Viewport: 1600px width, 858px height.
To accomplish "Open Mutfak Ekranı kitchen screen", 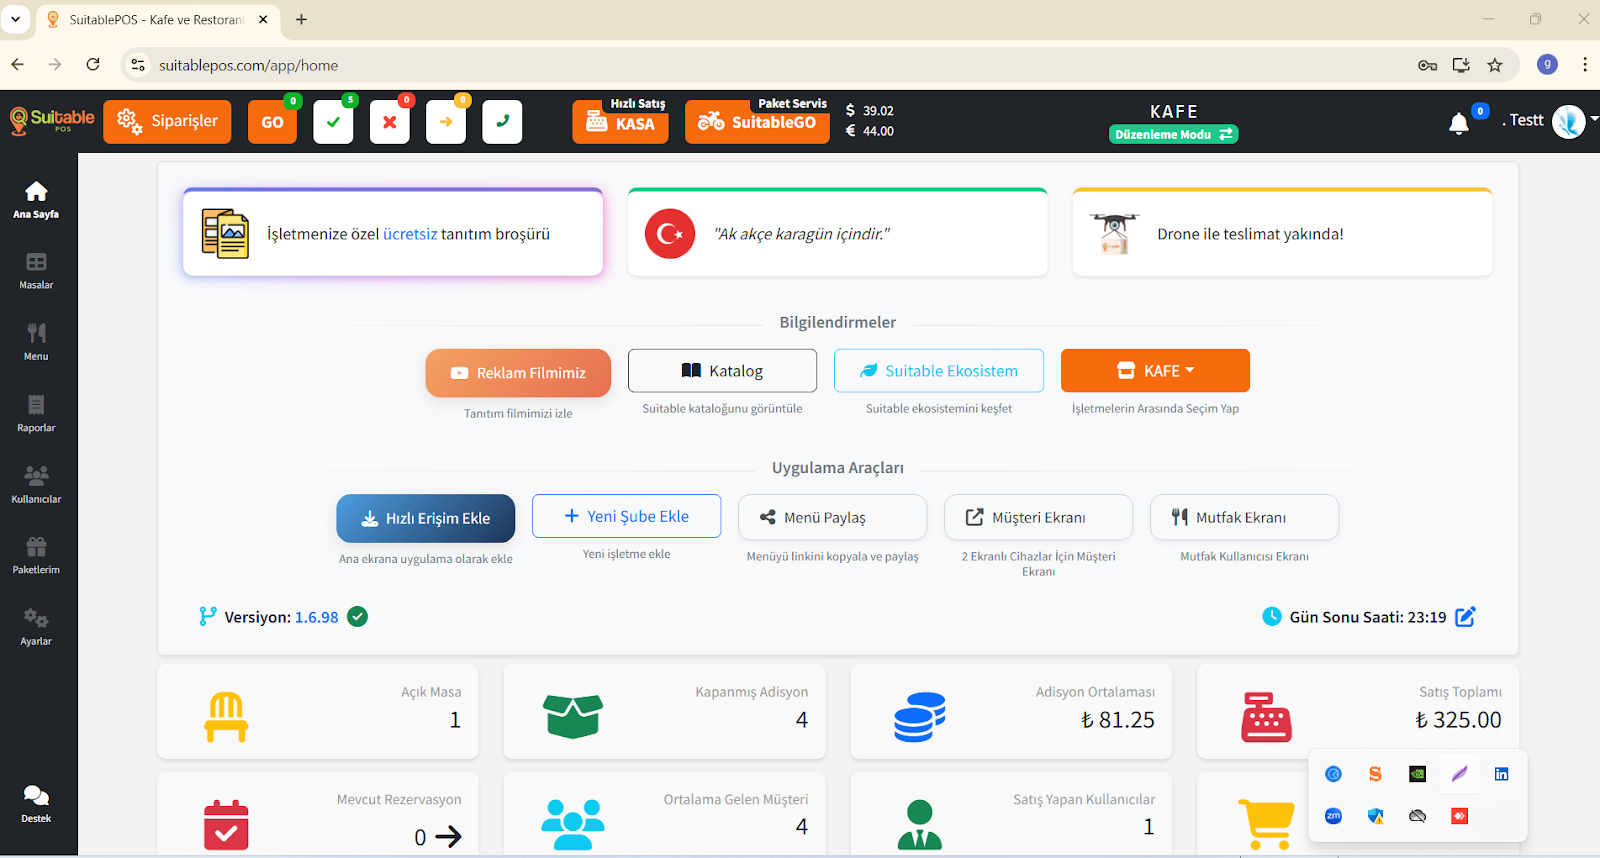I will (x=1245, y=517).
